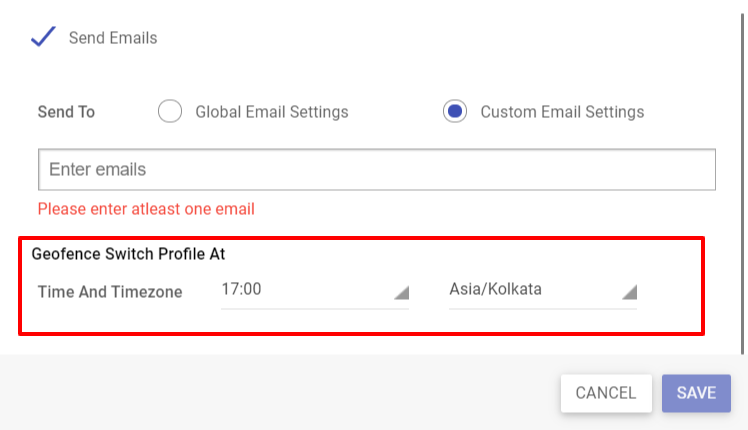Click the arrow icon beside 17:00
The image size is (748, 430).
click(402, 293)
